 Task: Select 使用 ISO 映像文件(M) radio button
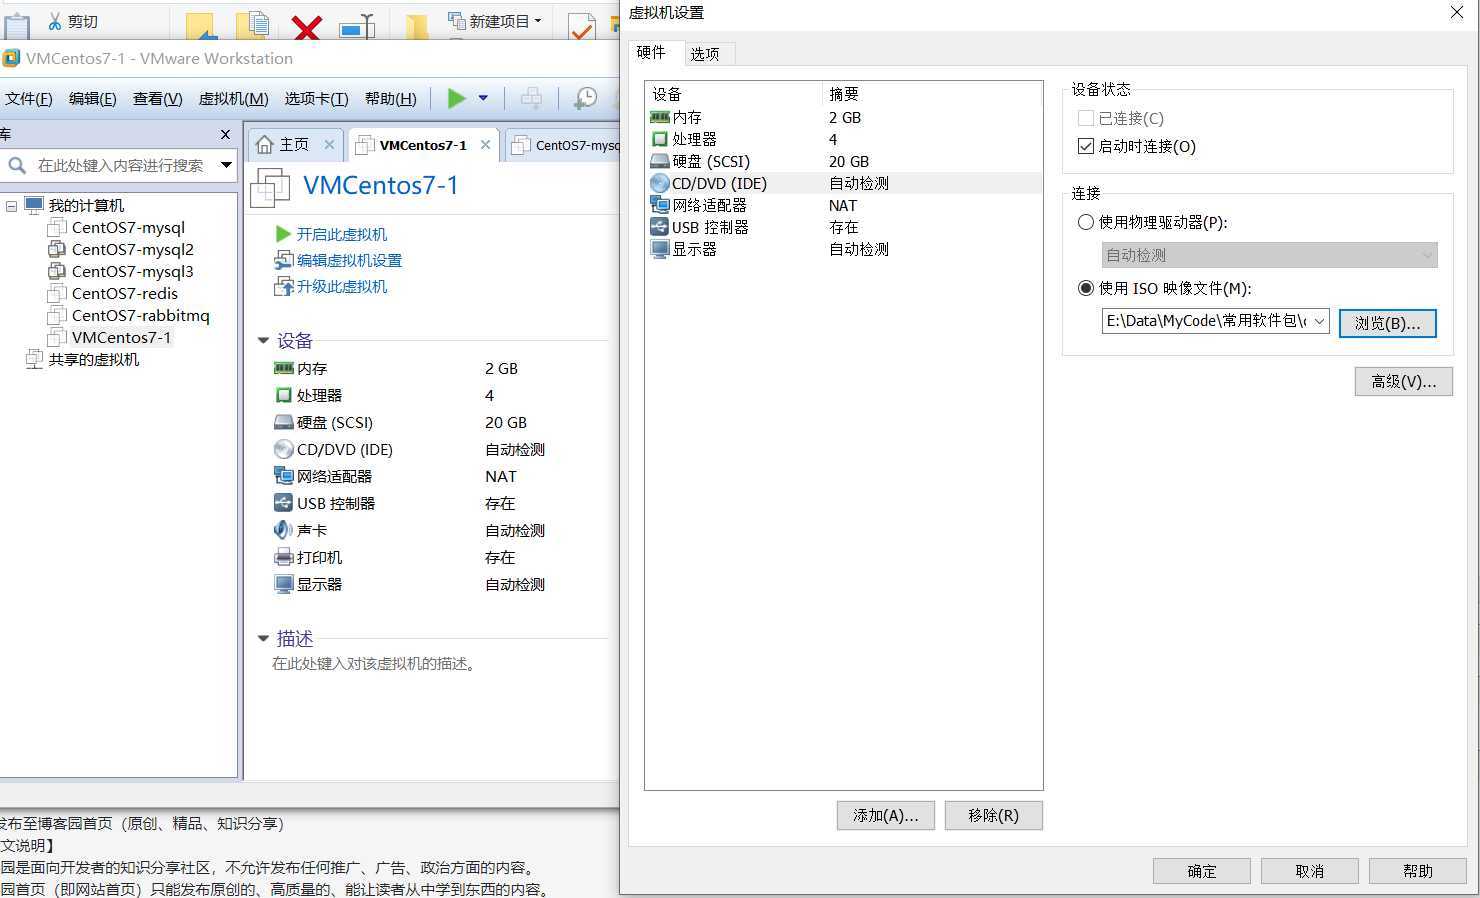pos(1086,288)
